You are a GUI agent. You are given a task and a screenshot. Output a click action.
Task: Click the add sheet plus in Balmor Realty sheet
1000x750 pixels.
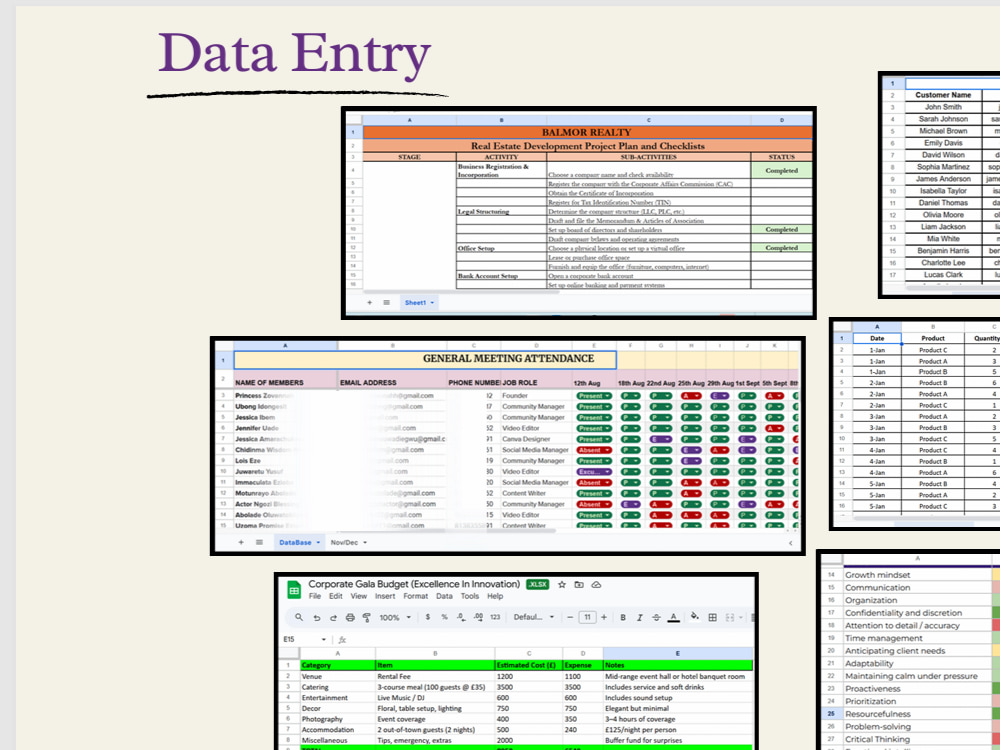pyautogui.click(x=369, y=302)
